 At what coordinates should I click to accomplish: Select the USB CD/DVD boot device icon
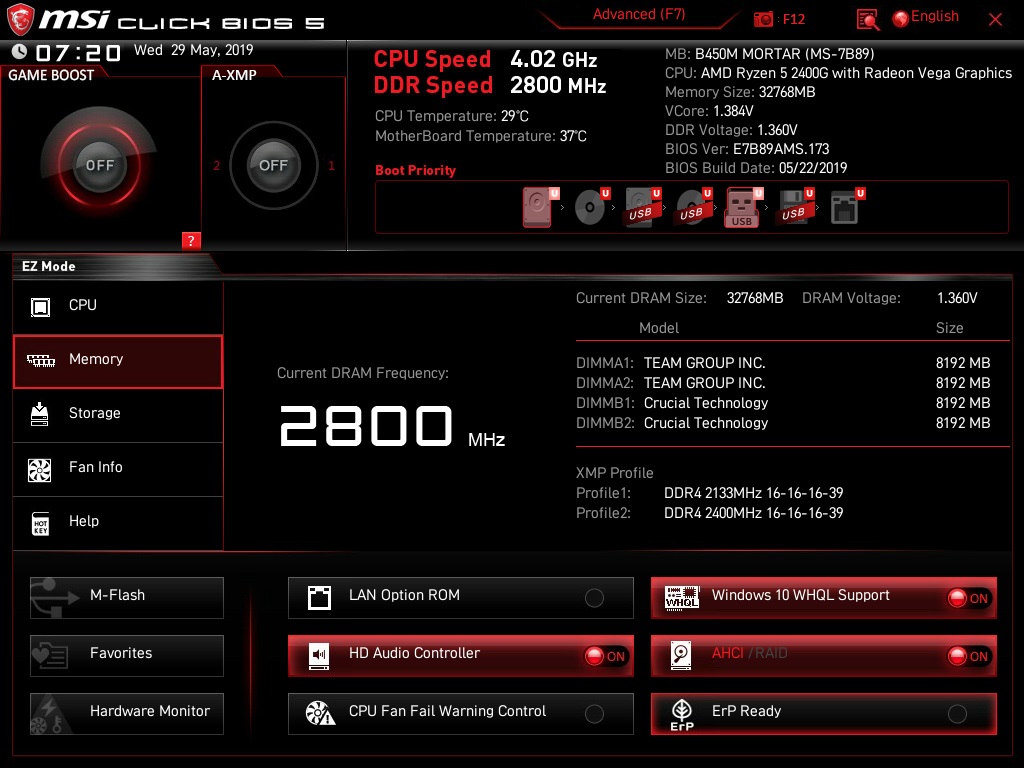coord(692,208)
